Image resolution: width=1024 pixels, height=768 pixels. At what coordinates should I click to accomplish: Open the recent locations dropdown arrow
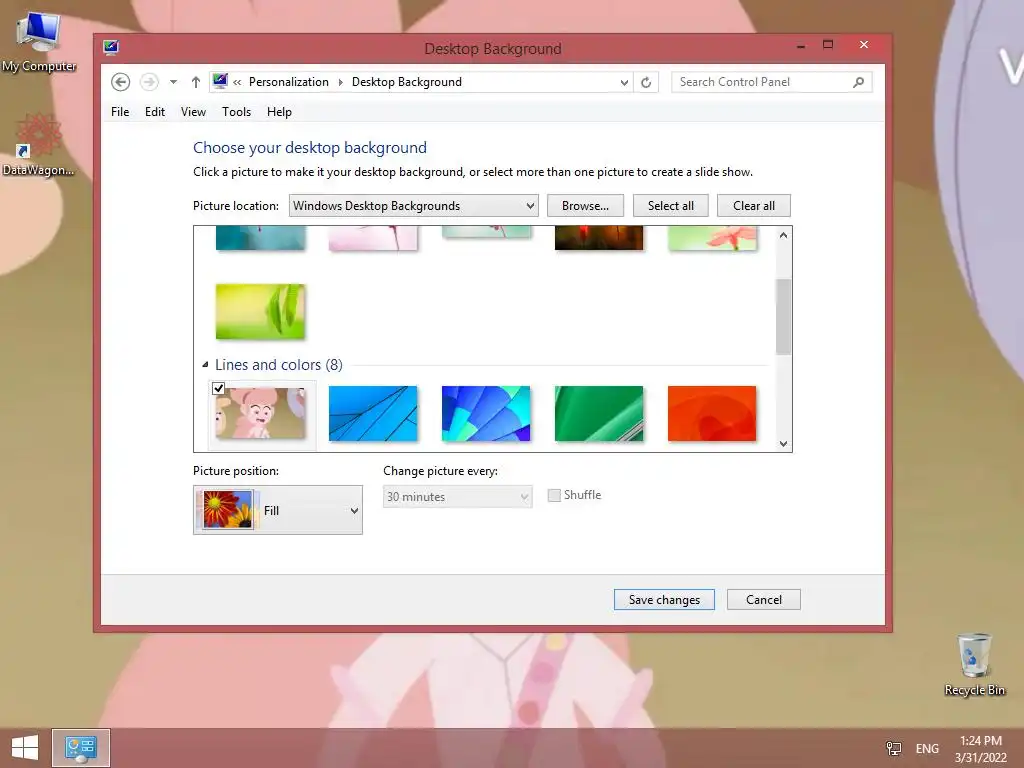173,82
